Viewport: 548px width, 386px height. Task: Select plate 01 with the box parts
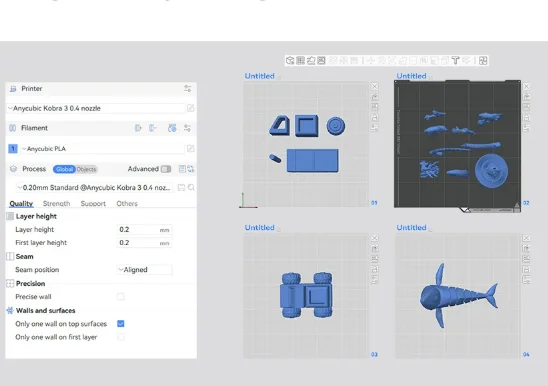point(306,144)
